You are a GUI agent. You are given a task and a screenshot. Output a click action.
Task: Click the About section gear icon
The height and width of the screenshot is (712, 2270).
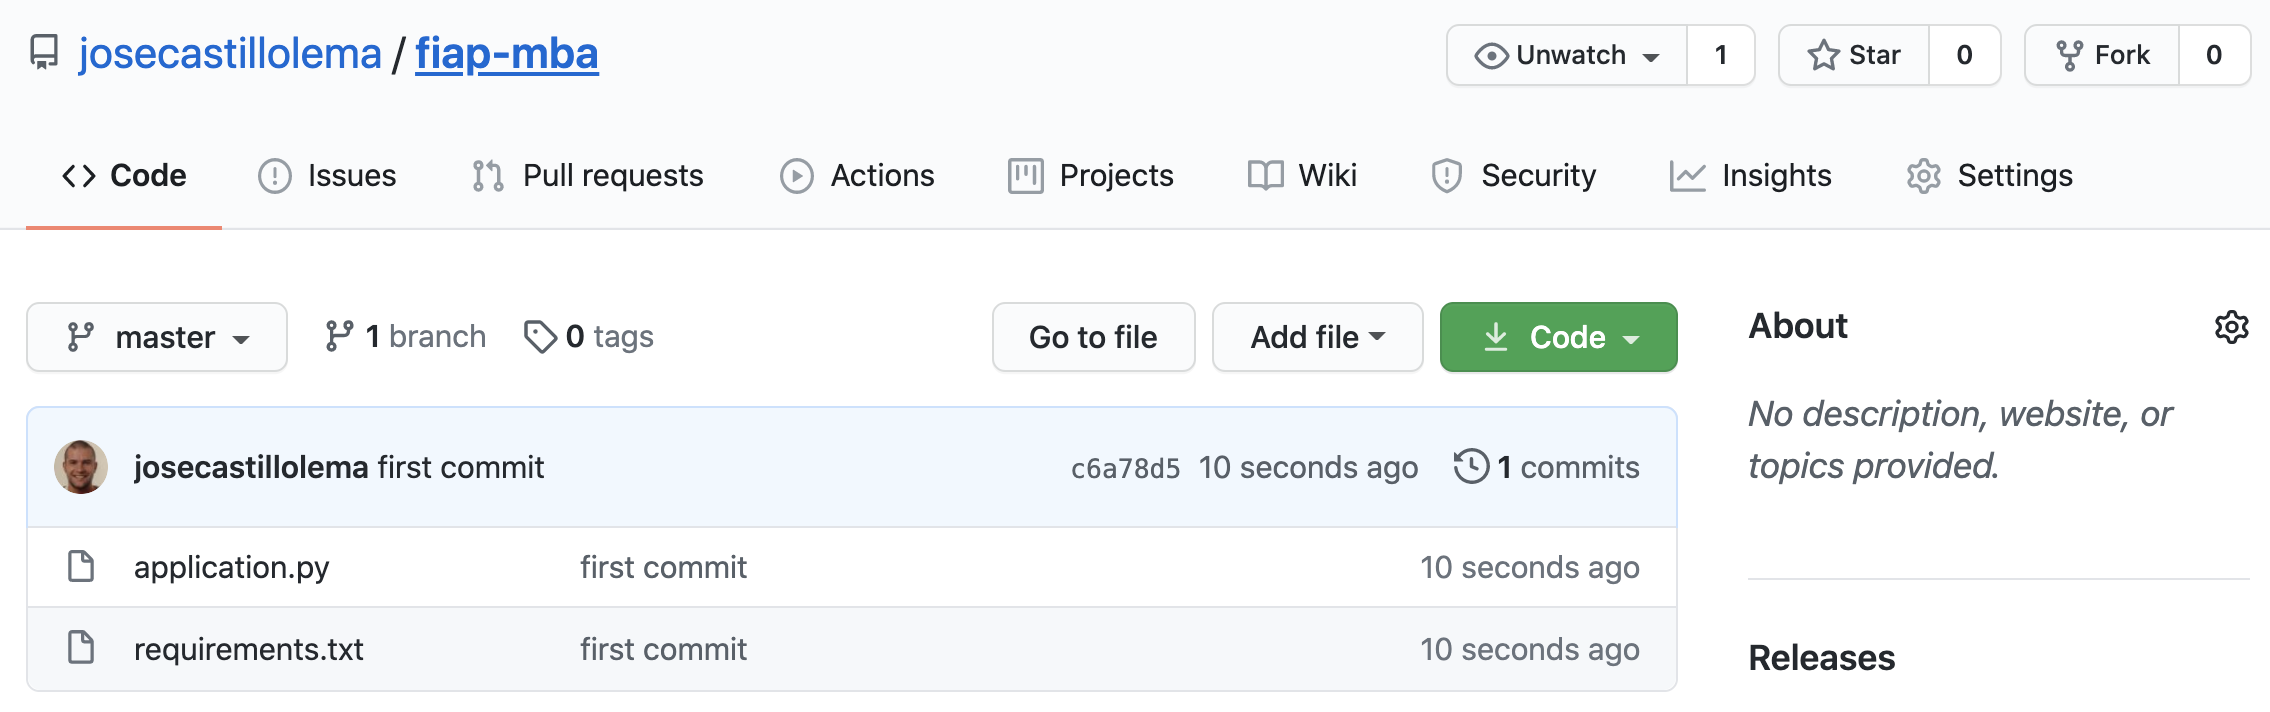pos(2231,327)
